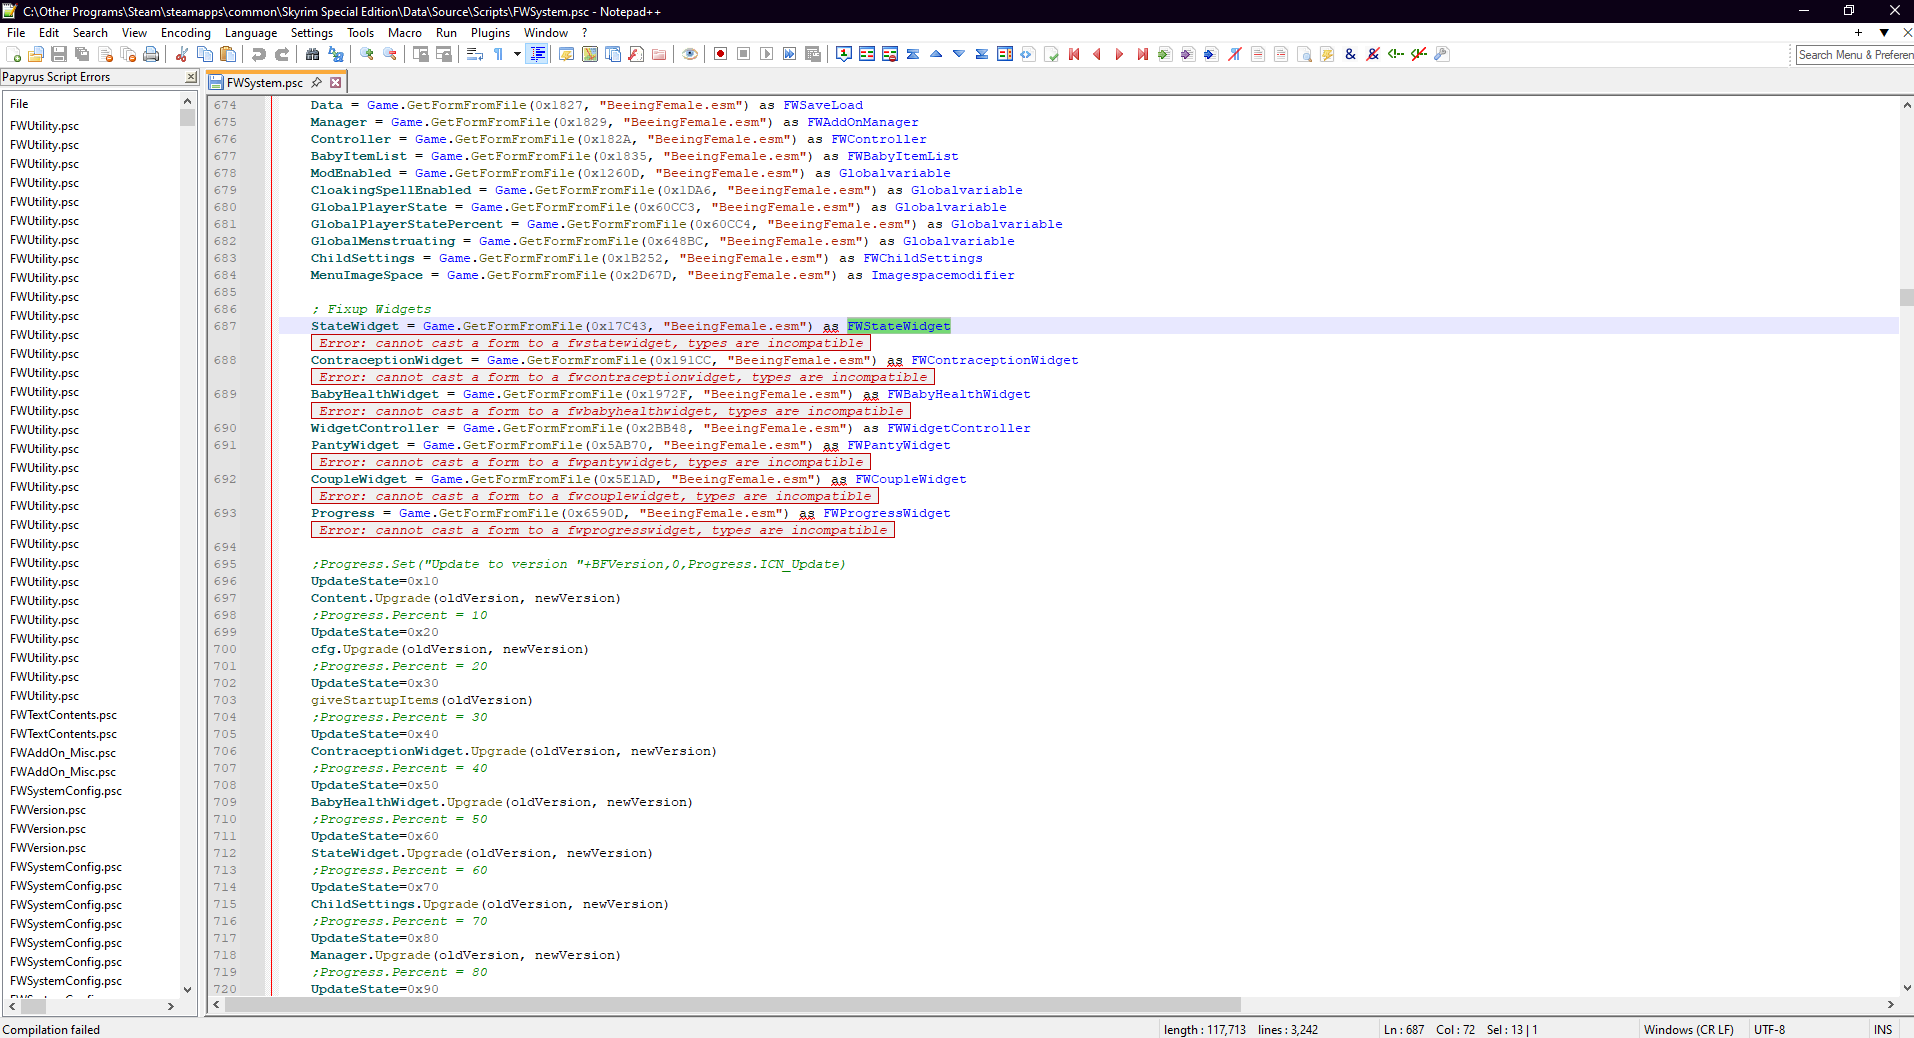Select the FWSystemConfig.psc row below FWAddOn_Misc.psc
The height and width of the screenshot is (1038, 1914).
click(66, 791)
